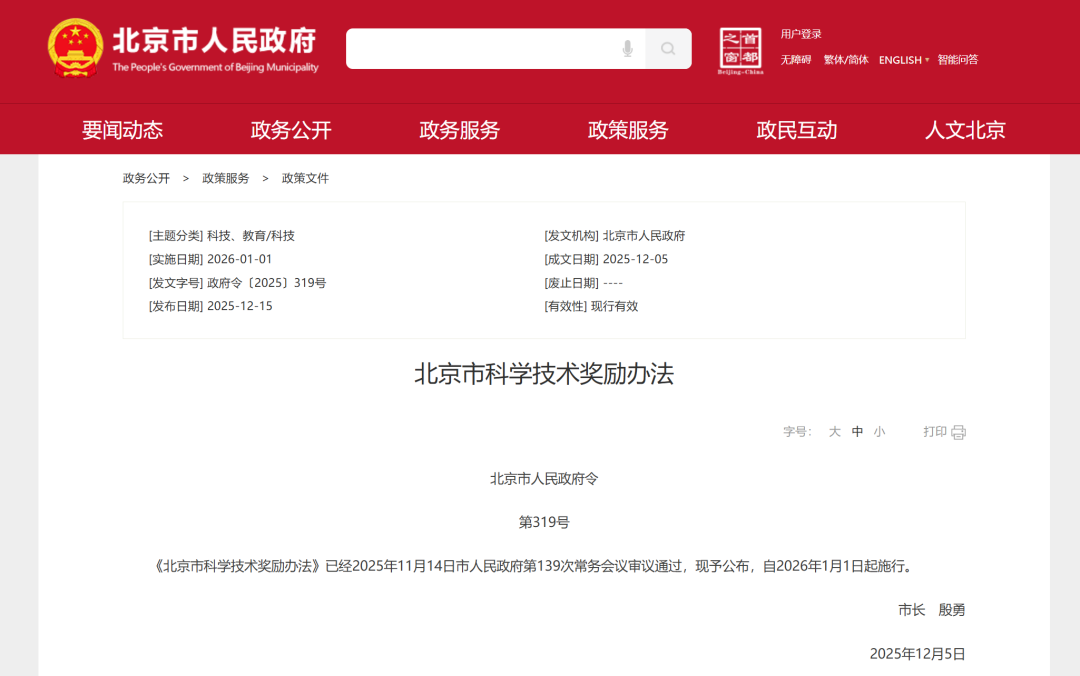Screen dimensions: 1080x676
Task: Set font size to medium (中)
Action: coord(857,432)
